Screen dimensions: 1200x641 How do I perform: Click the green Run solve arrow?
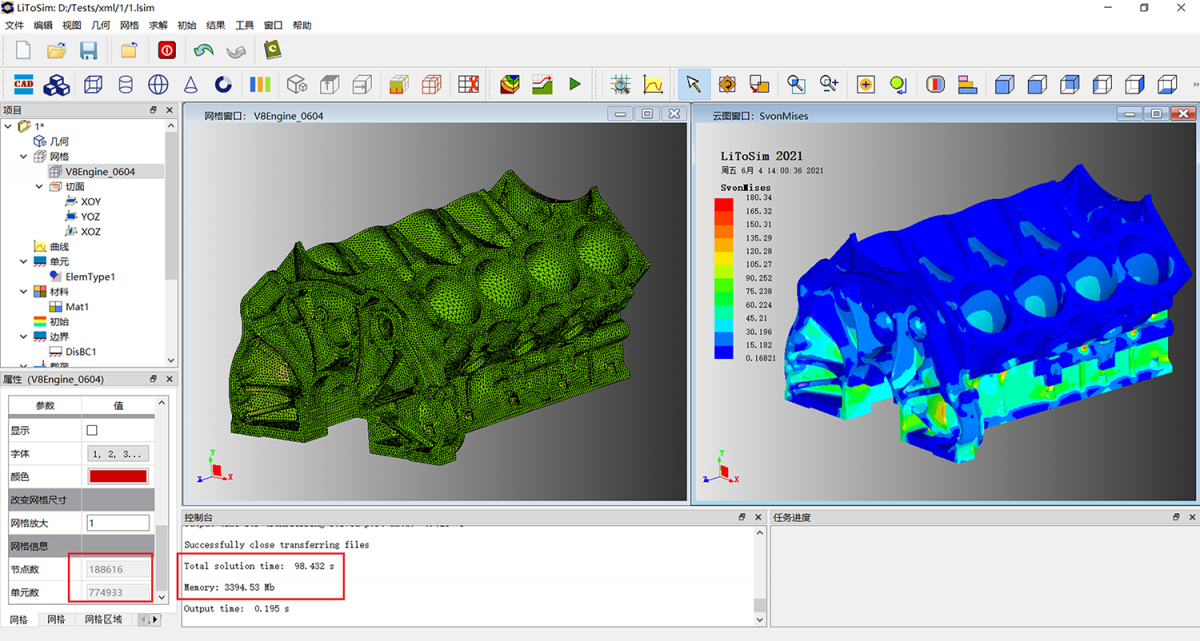tap(575, 85)
